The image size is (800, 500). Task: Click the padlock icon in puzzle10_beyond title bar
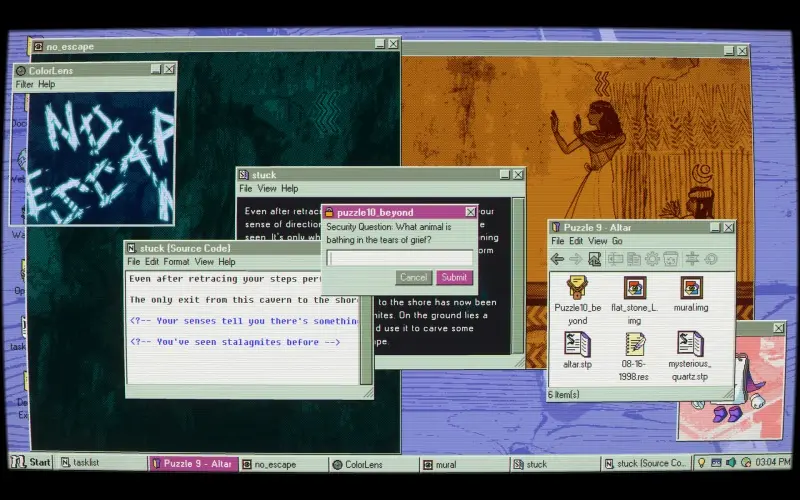coord(329,212)
